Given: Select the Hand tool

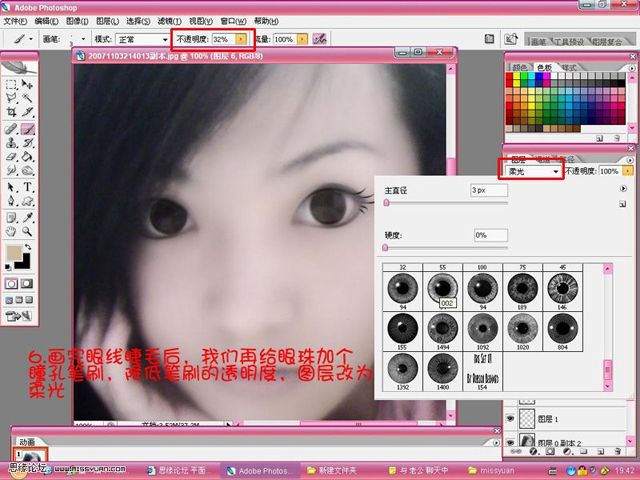Looking at the screenshot, I should (x=11, y=231).
